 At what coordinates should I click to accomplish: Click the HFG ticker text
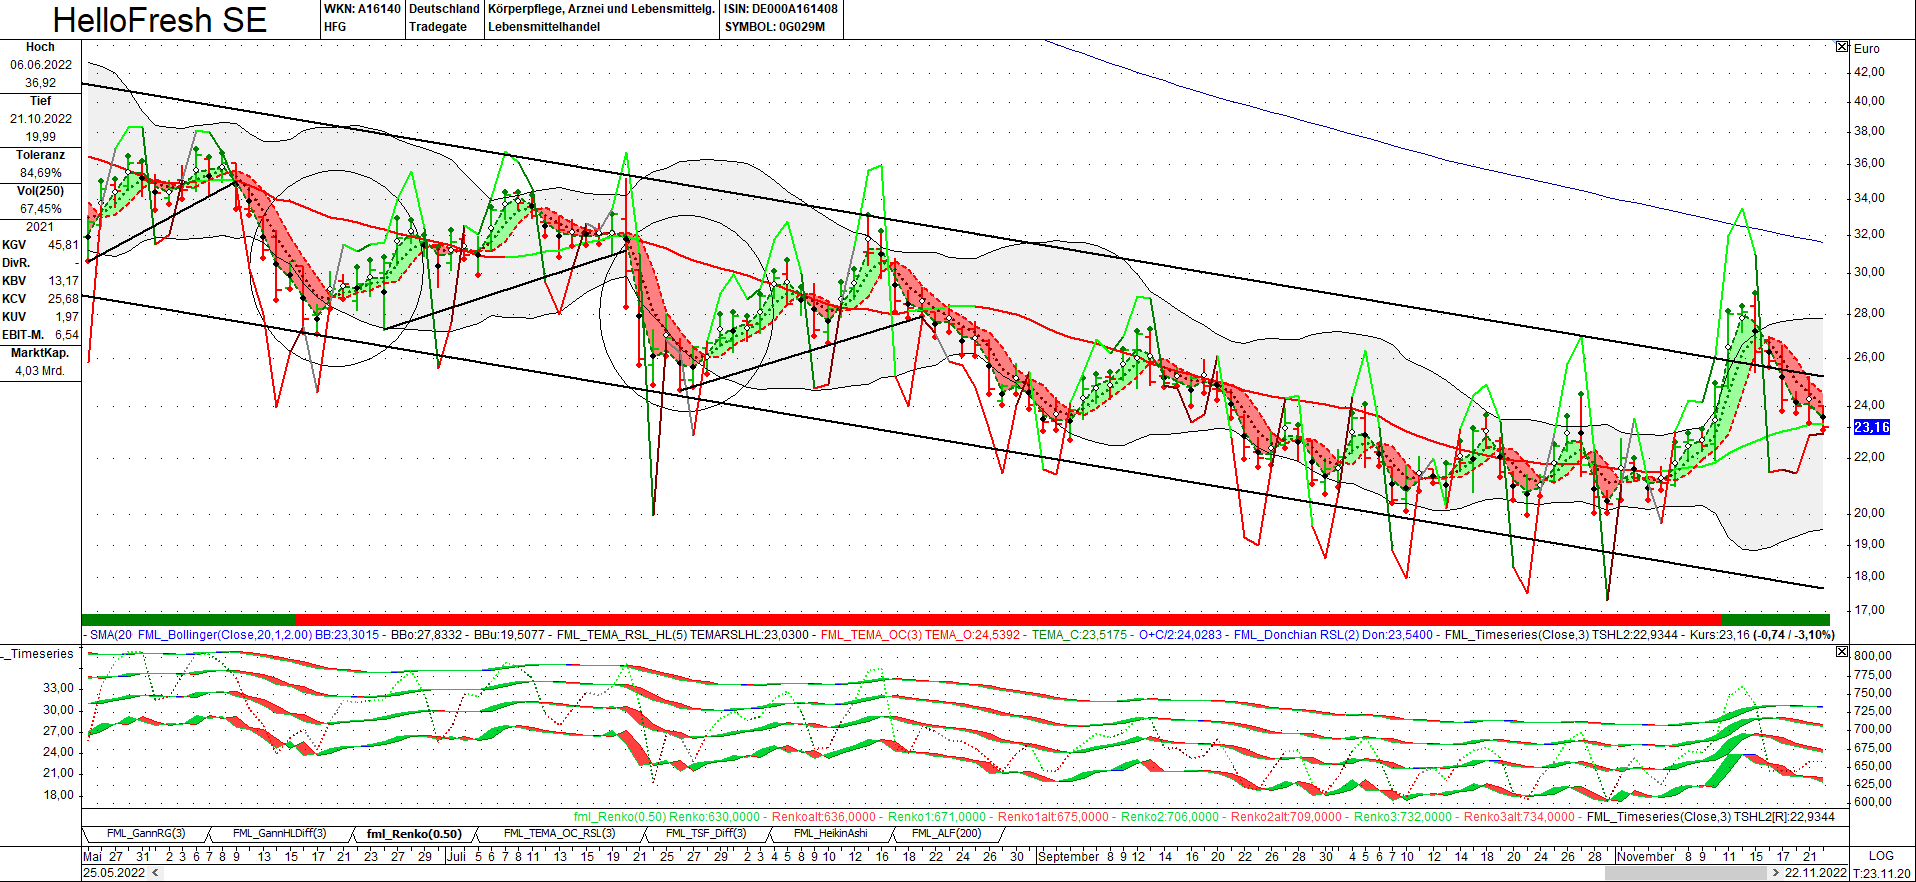(x=335, y=27)
